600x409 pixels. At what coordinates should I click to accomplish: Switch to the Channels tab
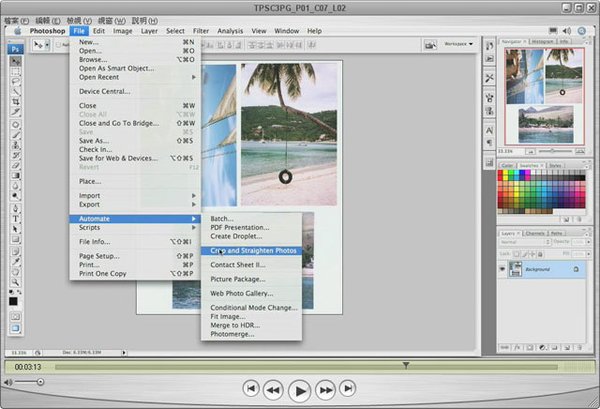535,233
